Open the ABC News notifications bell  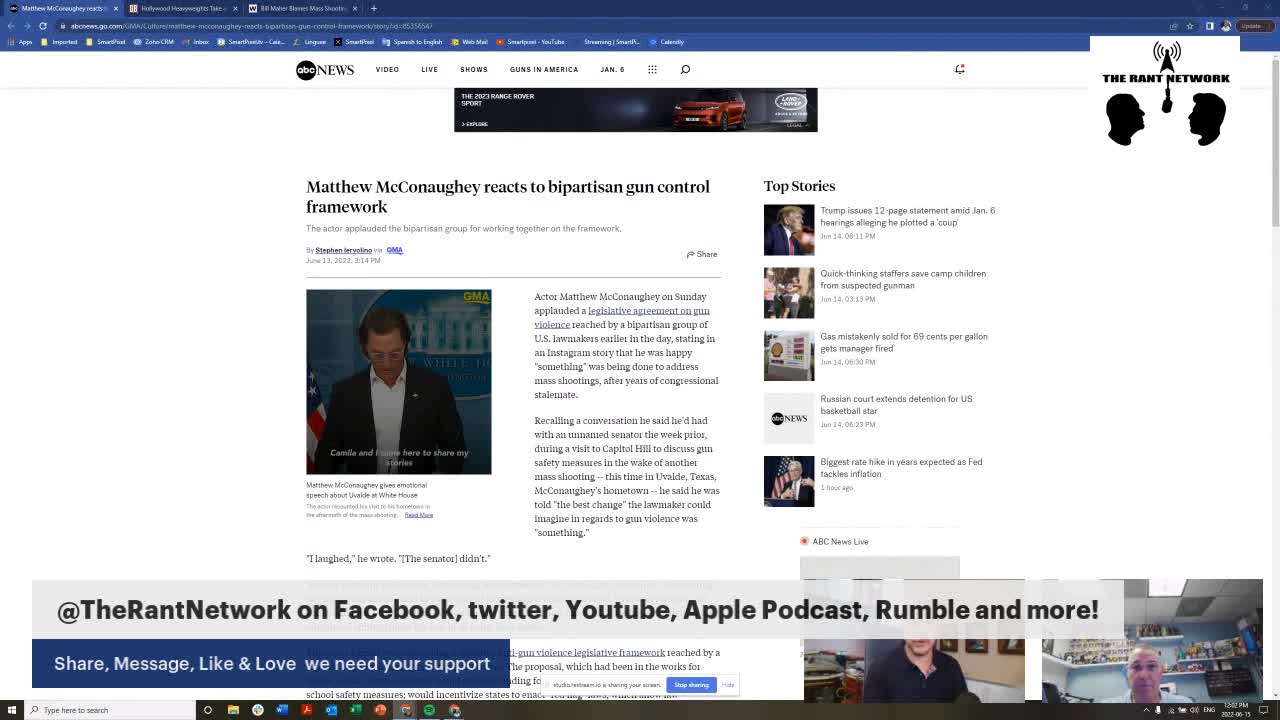[x=959, y=69]
